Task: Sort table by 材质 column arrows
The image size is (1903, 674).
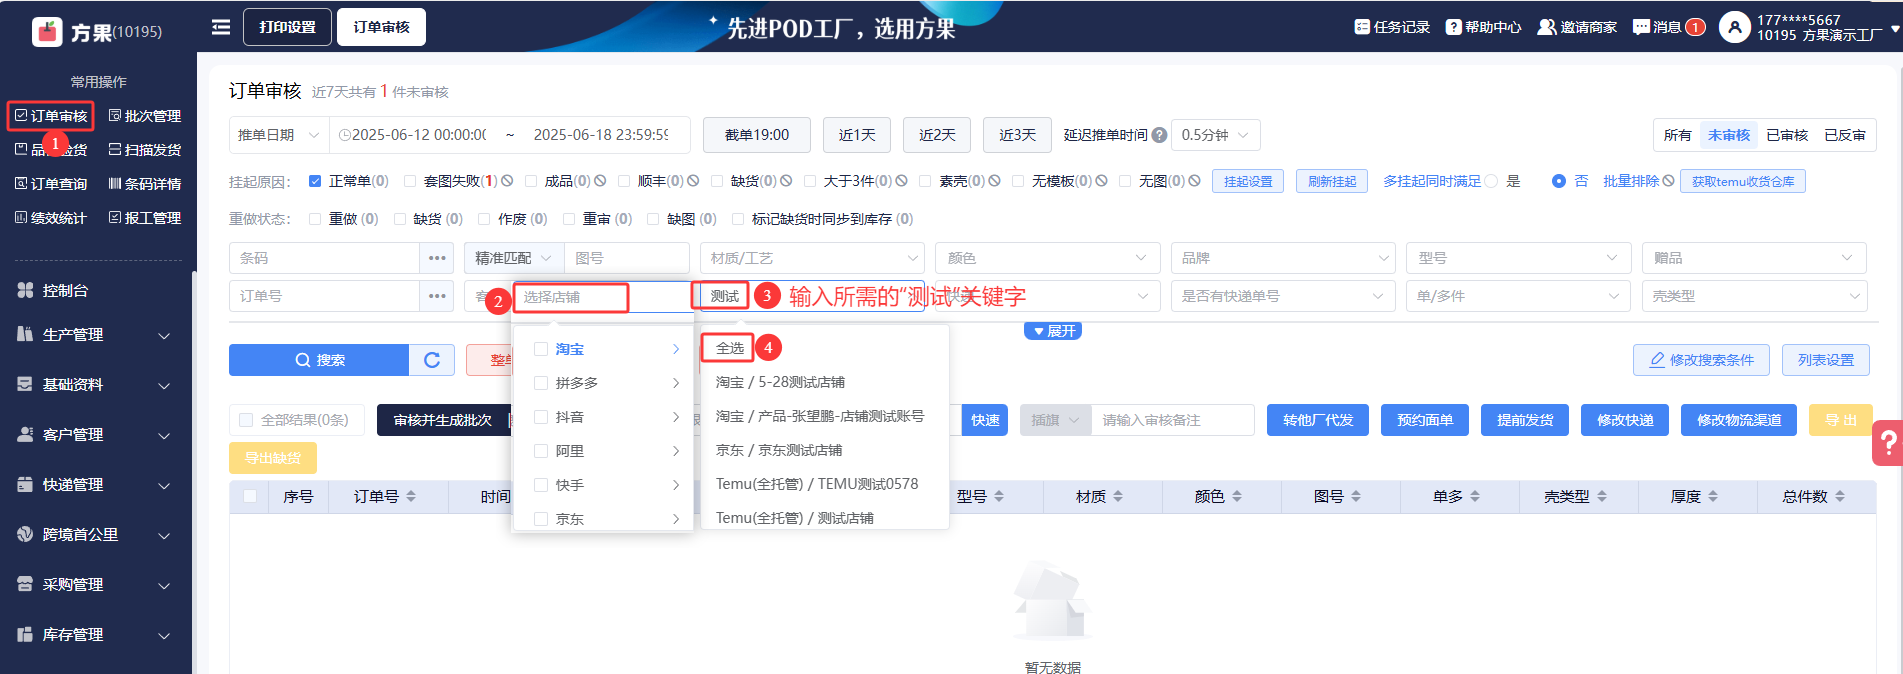Action: click(x=1118, y=497)
